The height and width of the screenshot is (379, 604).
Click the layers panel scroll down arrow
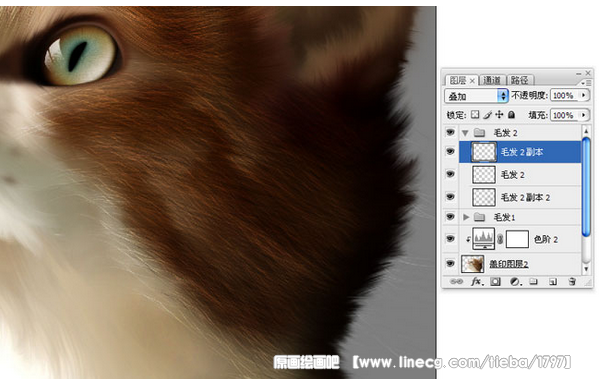[x=586, y=269]
